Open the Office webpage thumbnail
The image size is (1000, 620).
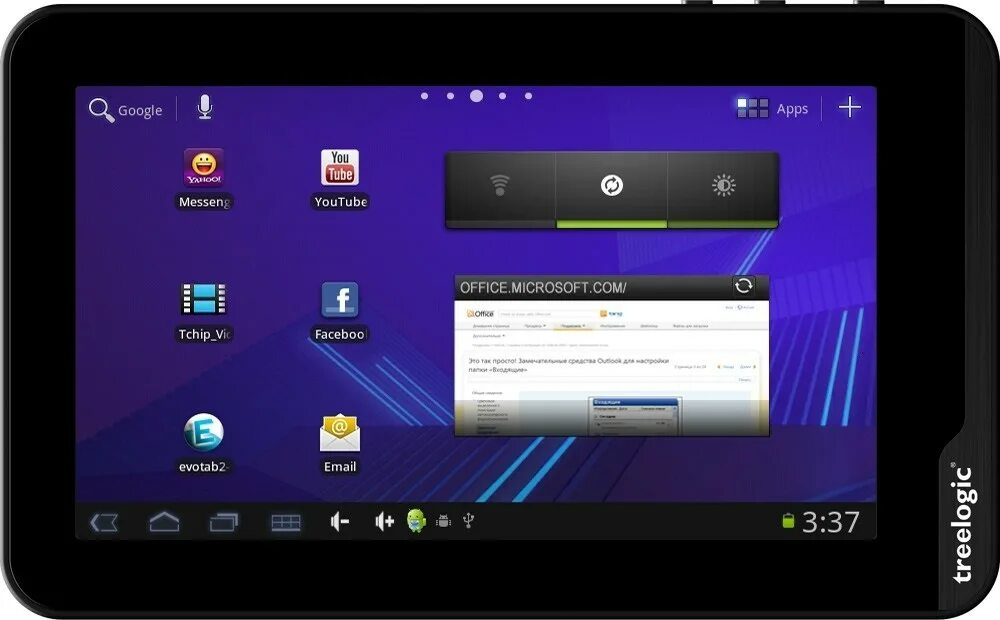pos(612,368)
